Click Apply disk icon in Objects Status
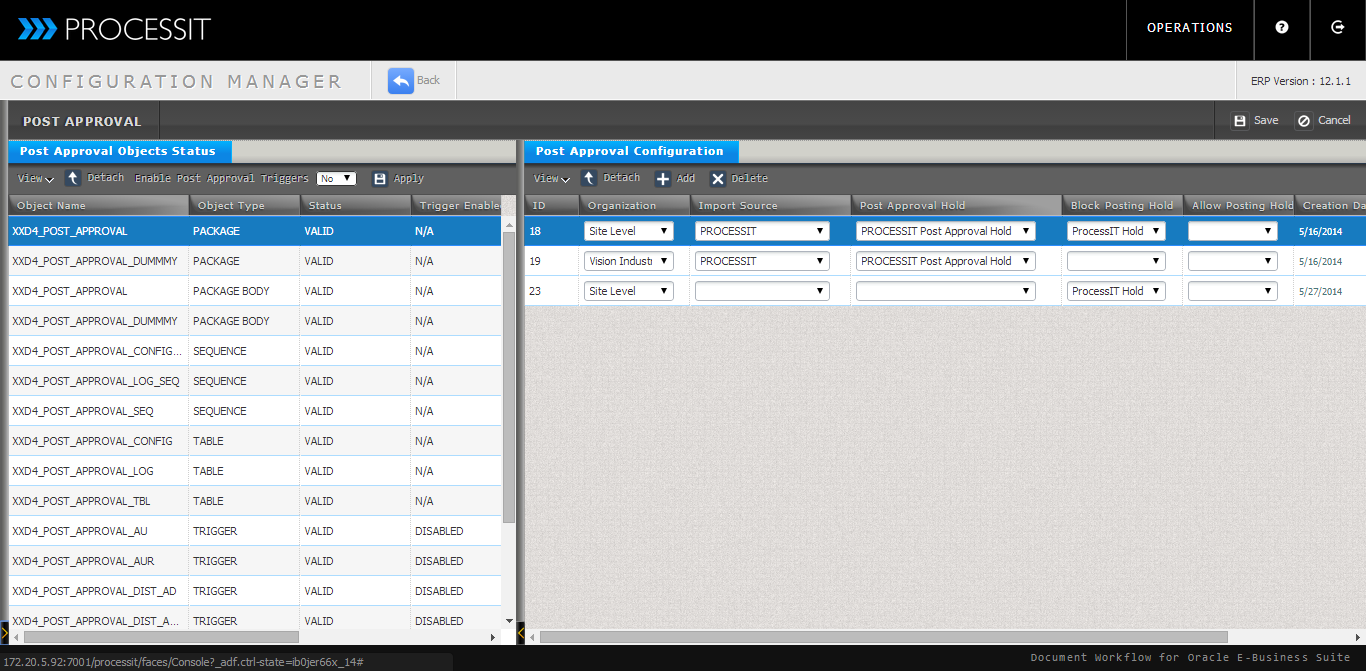 [380, 179]
